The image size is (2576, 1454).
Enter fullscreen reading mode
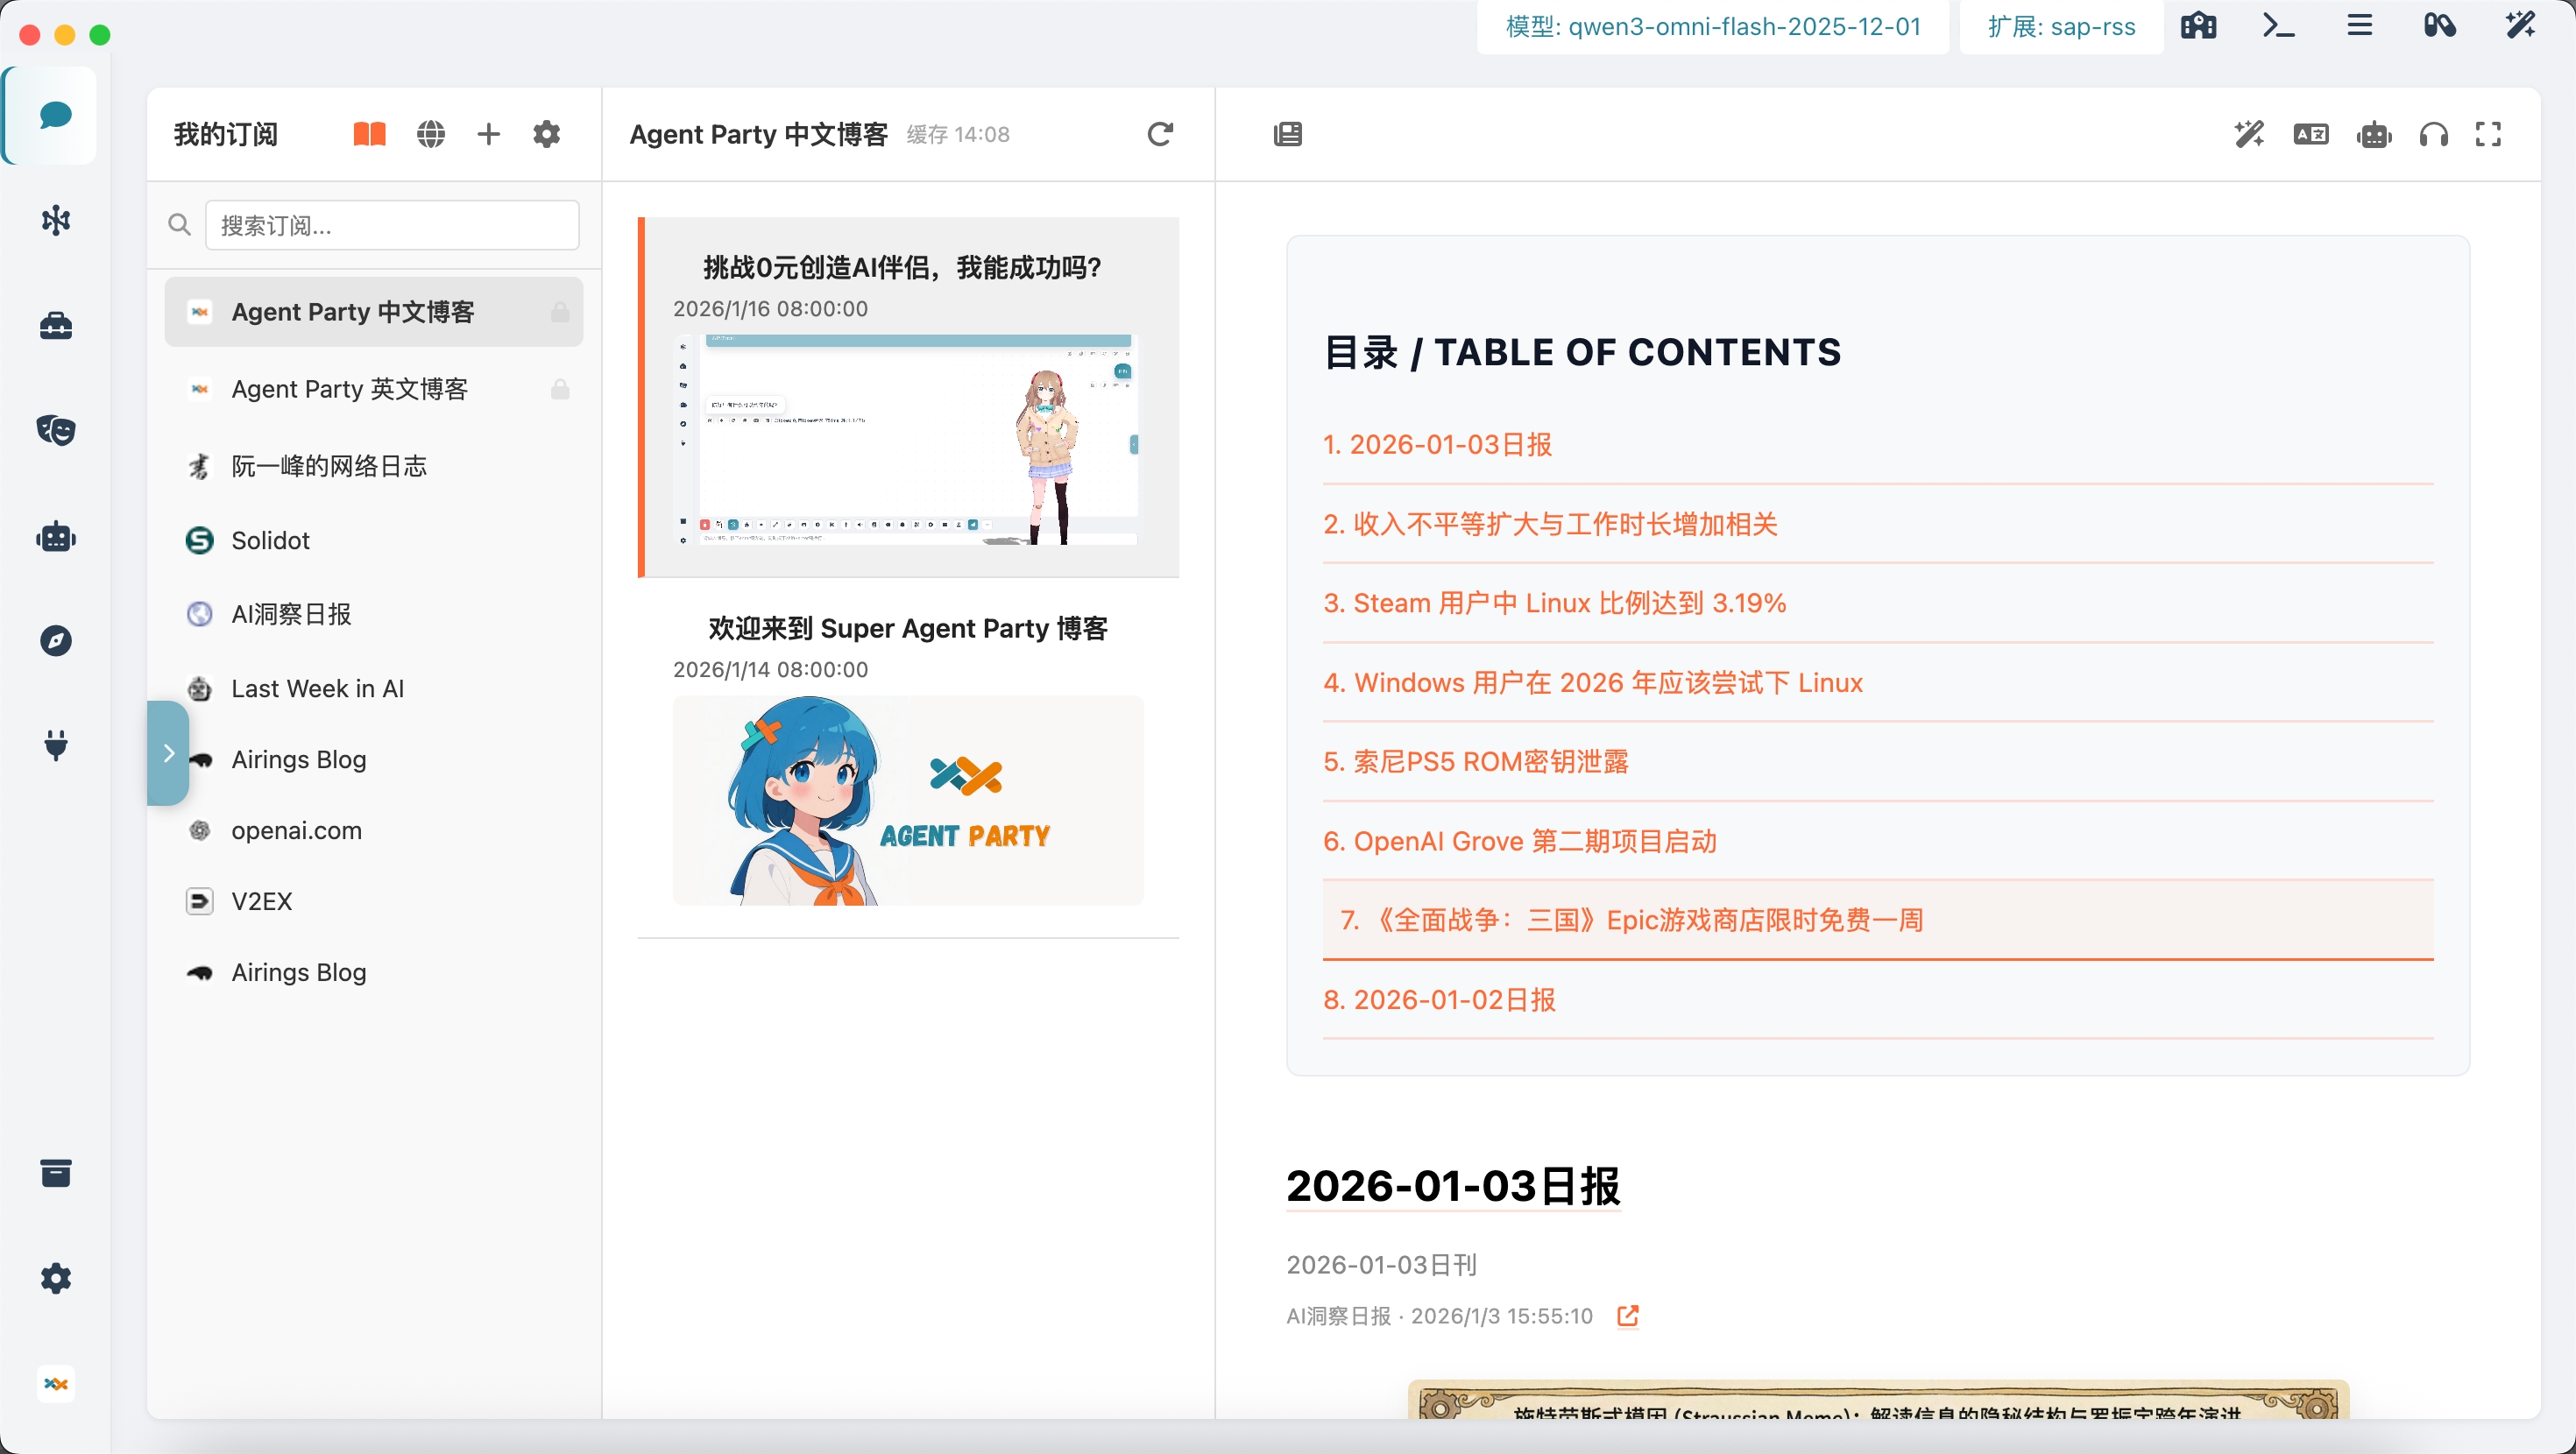click(x=2488, y=134)
